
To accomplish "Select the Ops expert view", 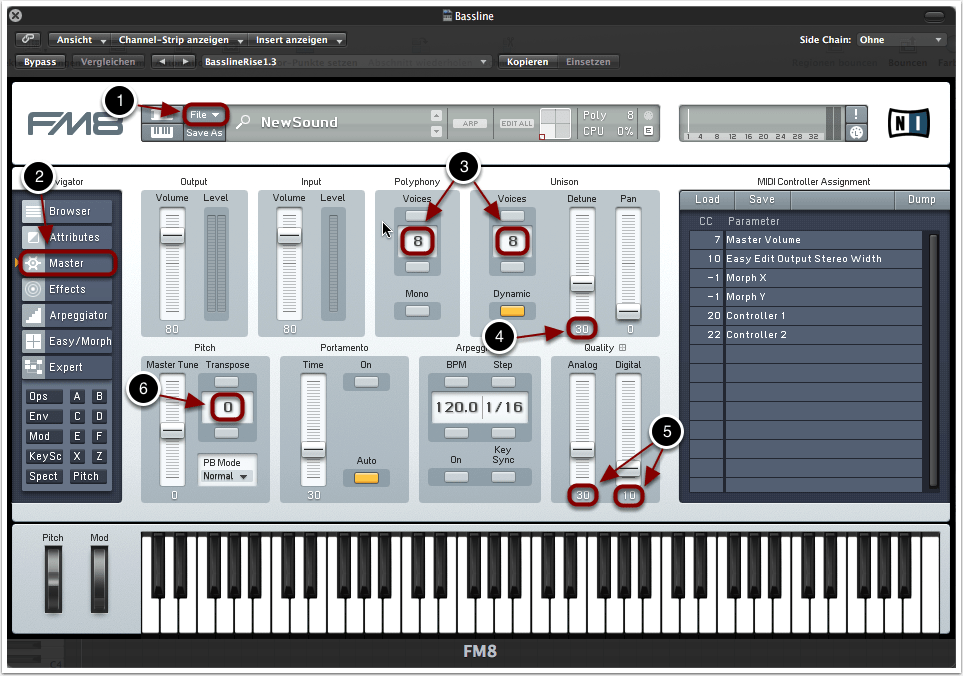I will click(43, 397).
